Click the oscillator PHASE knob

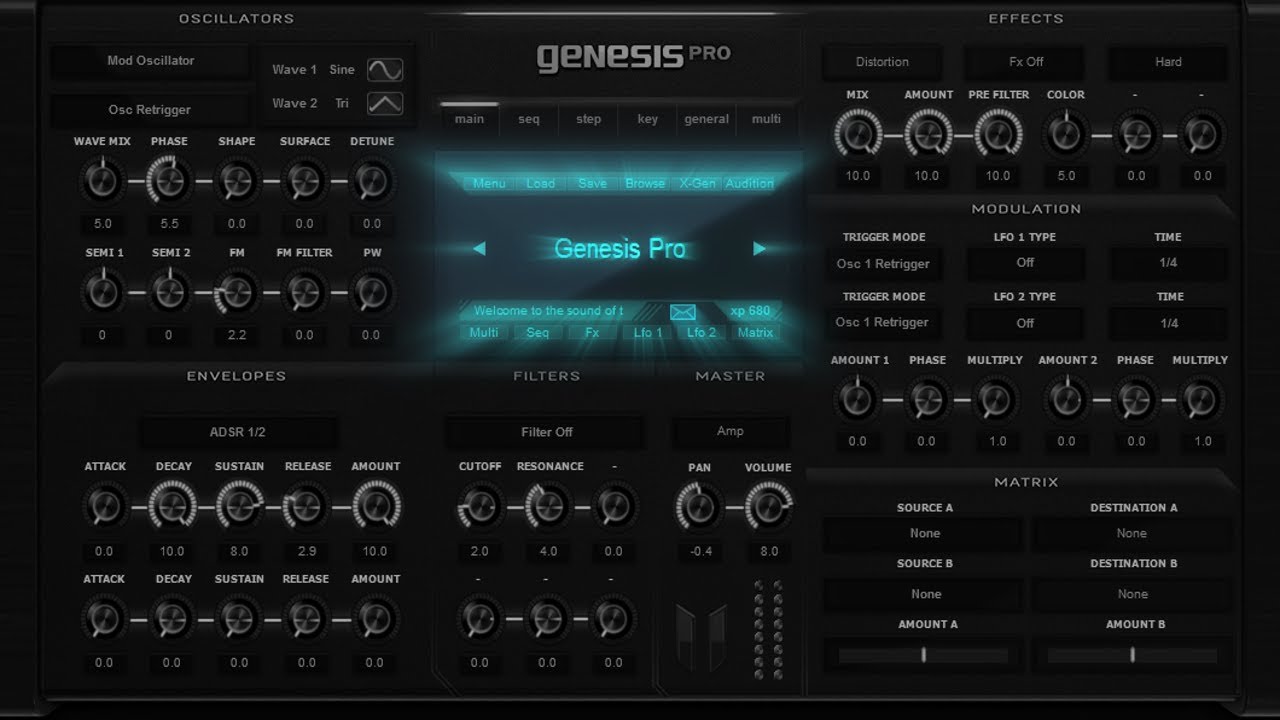[x=169, y=182]
